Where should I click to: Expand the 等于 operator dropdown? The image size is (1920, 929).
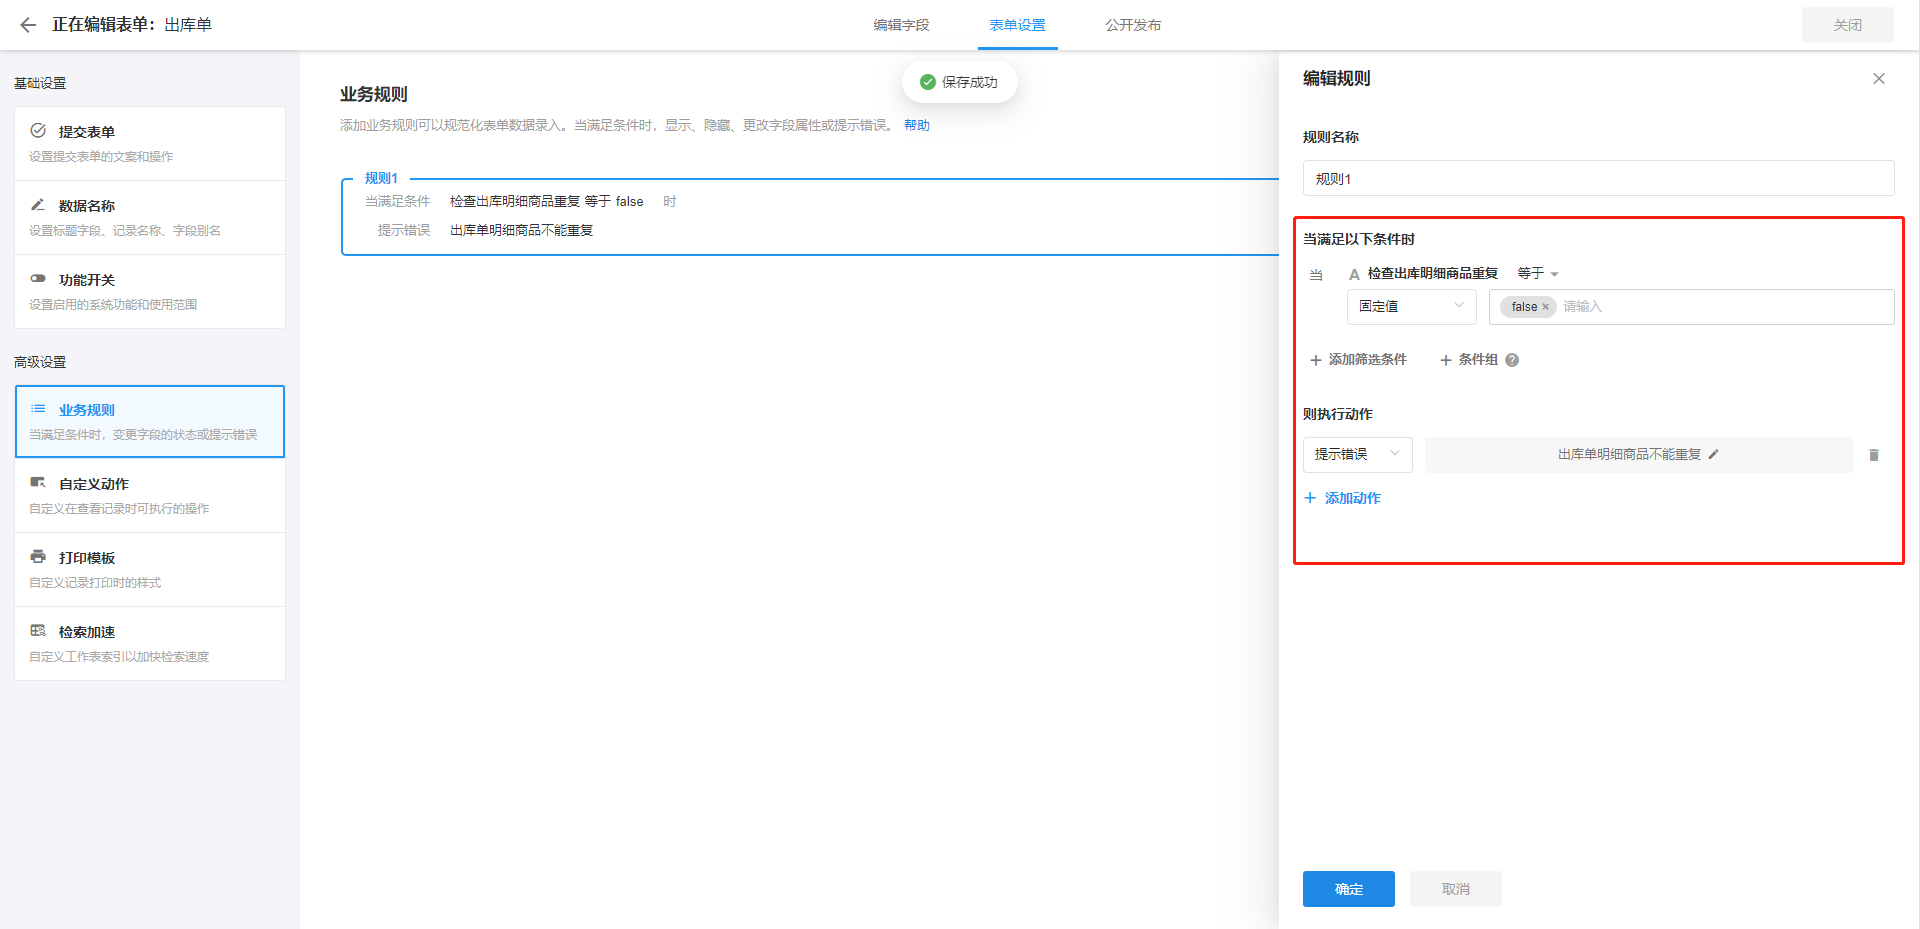[1538, 274]
